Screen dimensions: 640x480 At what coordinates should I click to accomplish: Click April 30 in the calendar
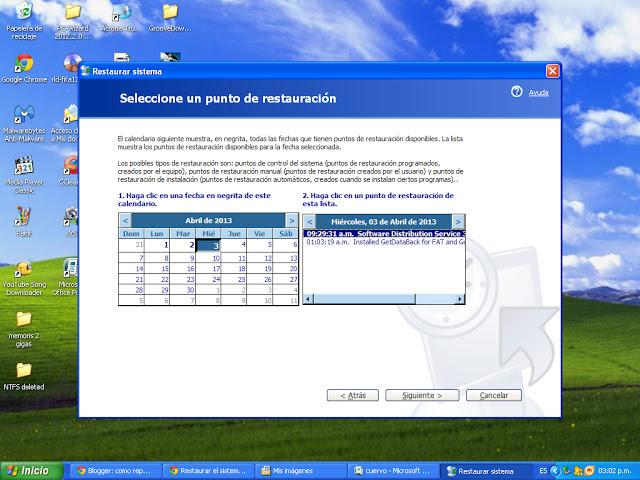click(183, 290)
